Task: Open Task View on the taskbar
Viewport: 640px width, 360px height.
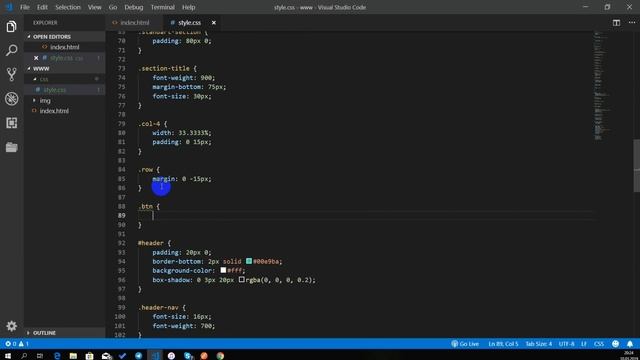Action: [40, 356]
